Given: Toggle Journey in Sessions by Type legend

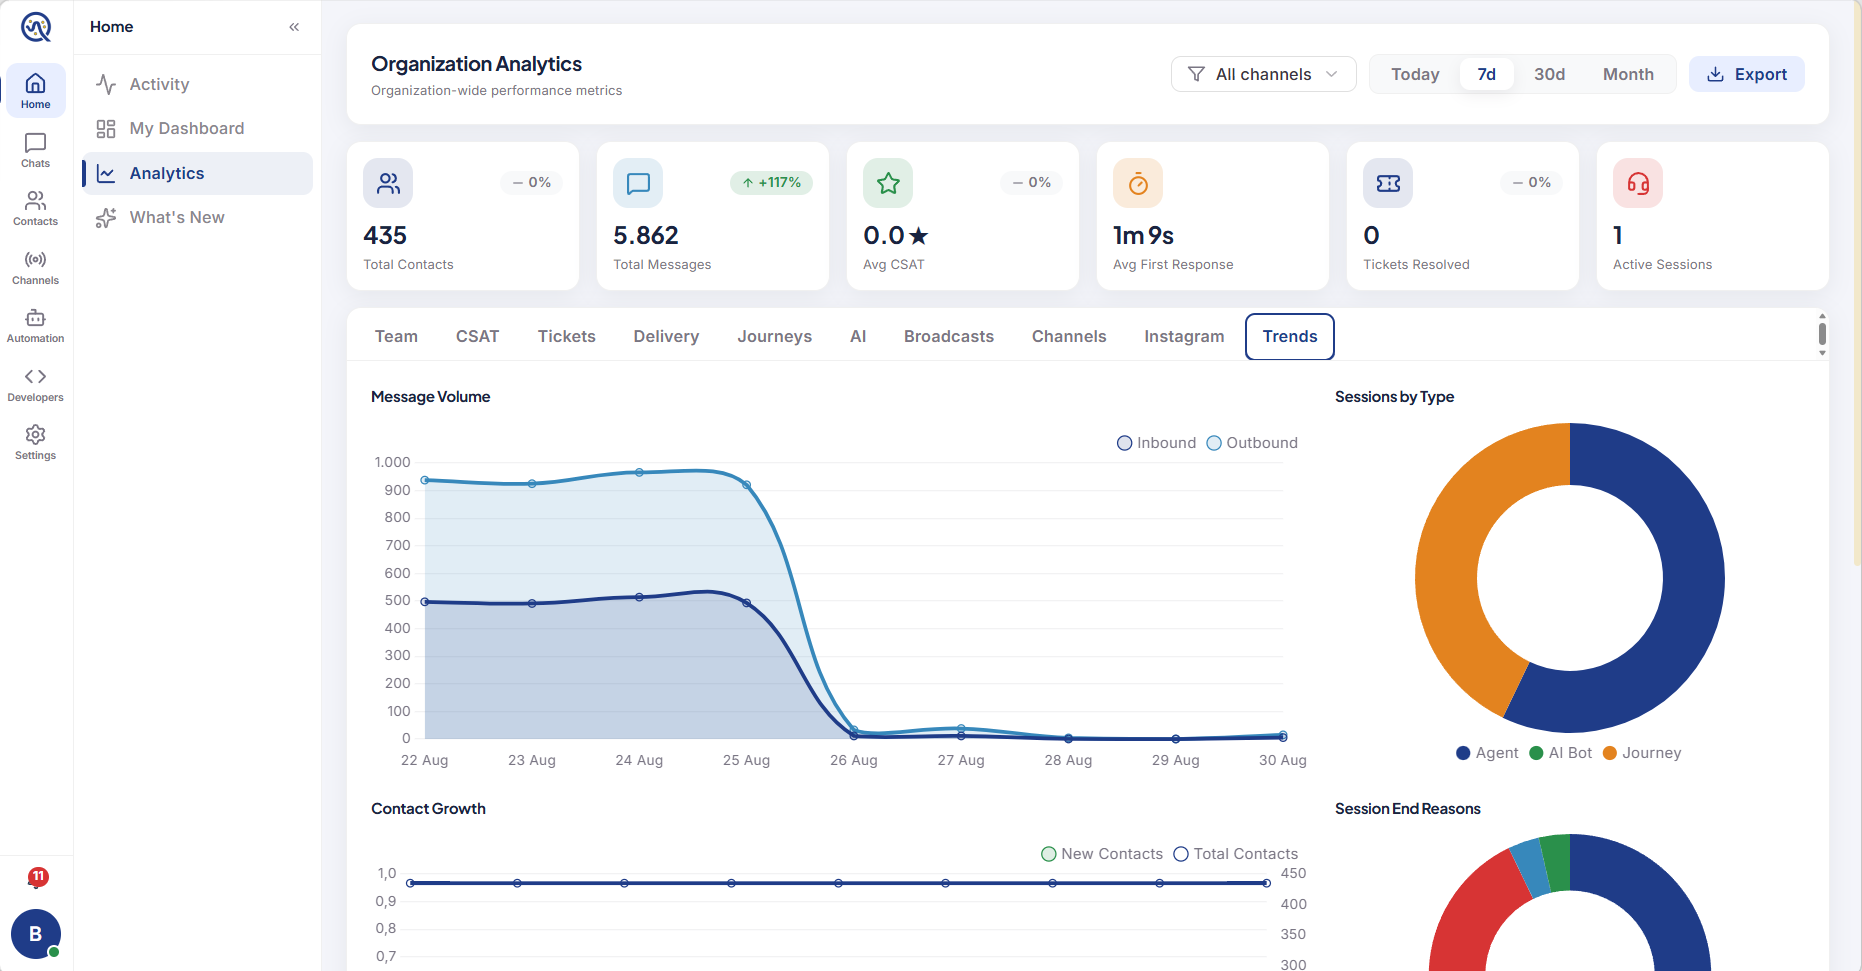Looking at the screenshot, I should (x=1642, y=753).
